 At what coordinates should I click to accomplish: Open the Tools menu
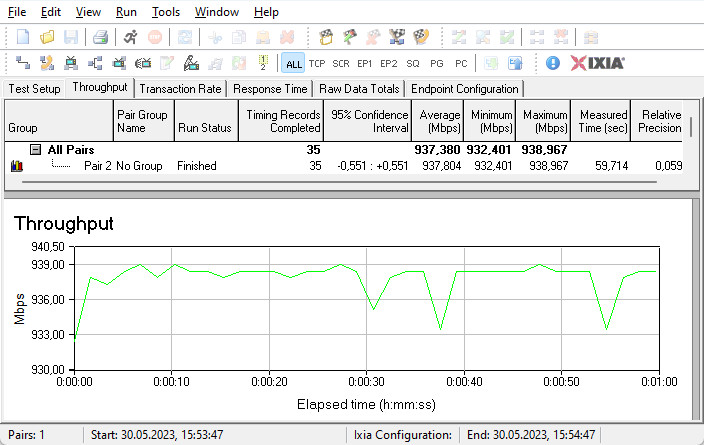click(x=166, y=12)
